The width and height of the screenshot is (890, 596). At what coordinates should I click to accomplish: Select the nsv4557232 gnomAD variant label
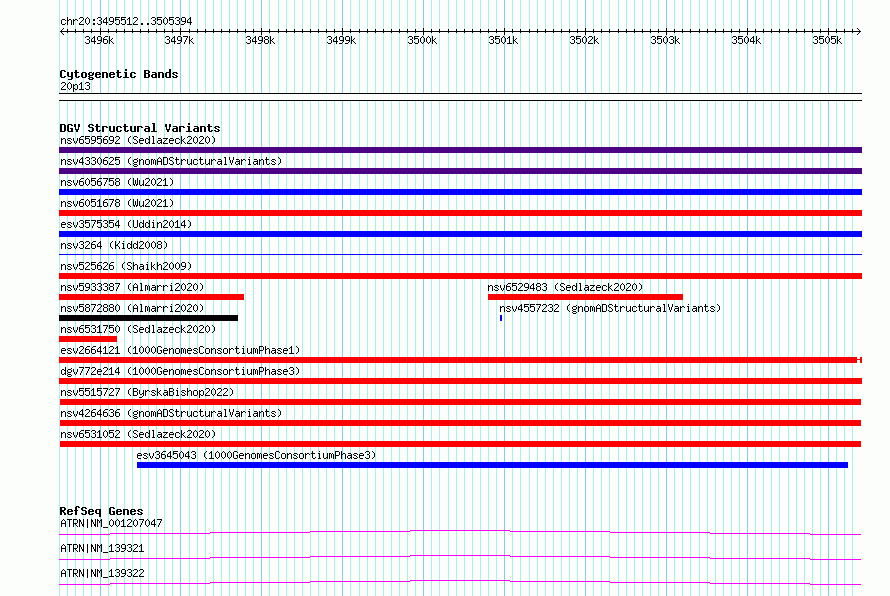click(610, 308)
